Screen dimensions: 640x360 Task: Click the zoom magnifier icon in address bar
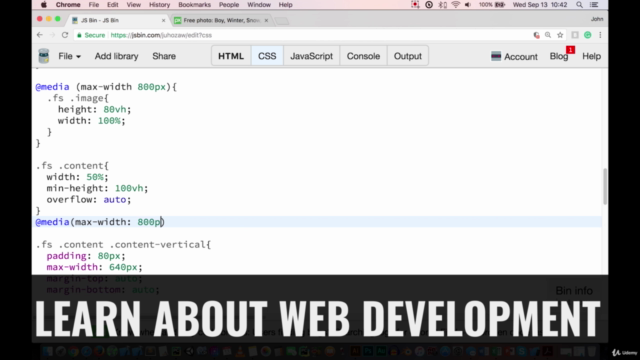(548, 35)
